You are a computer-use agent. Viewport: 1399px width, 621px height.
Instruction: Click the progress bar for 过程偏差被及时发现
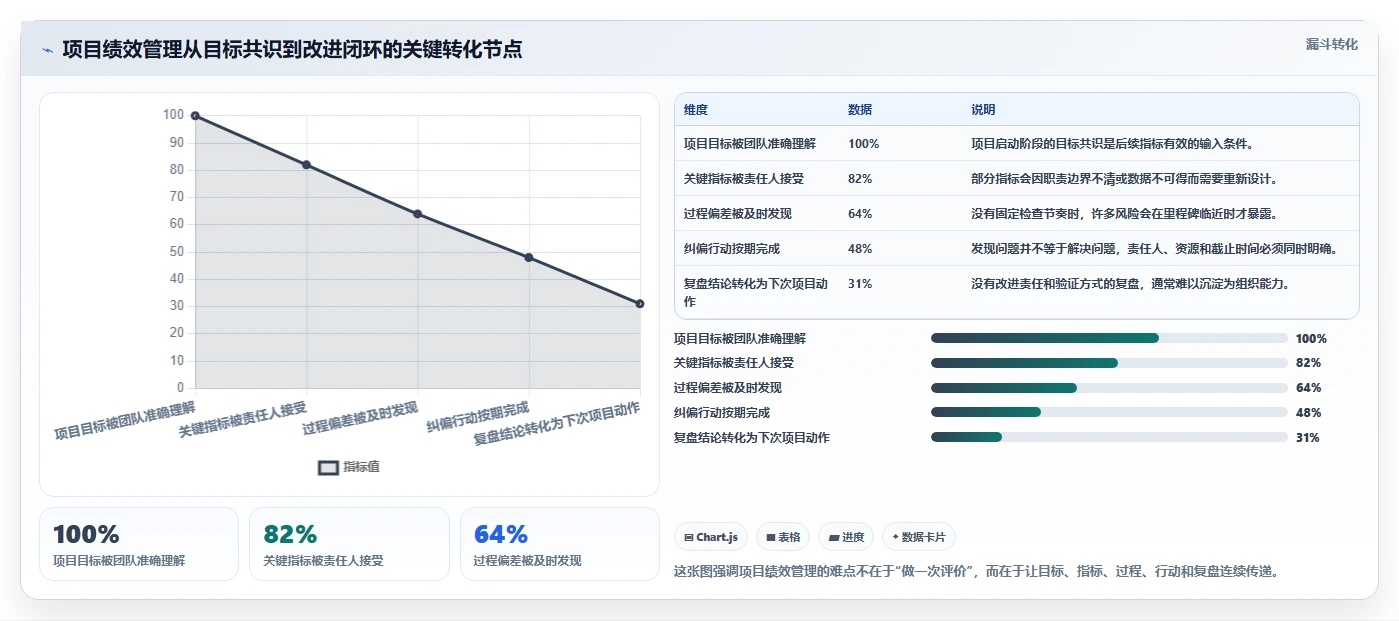[1109, 388]
